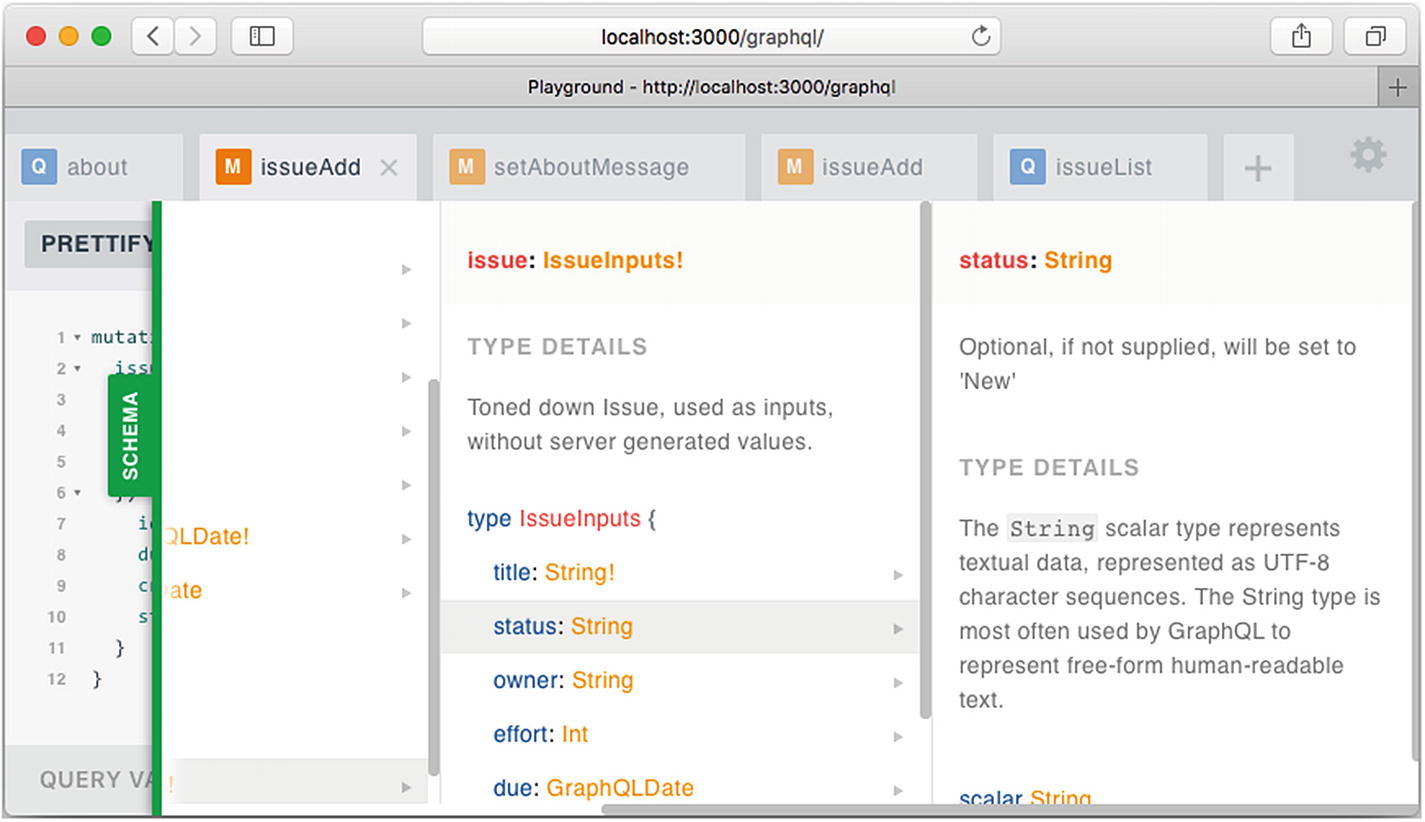Click Safari's reload page icon

980,37
